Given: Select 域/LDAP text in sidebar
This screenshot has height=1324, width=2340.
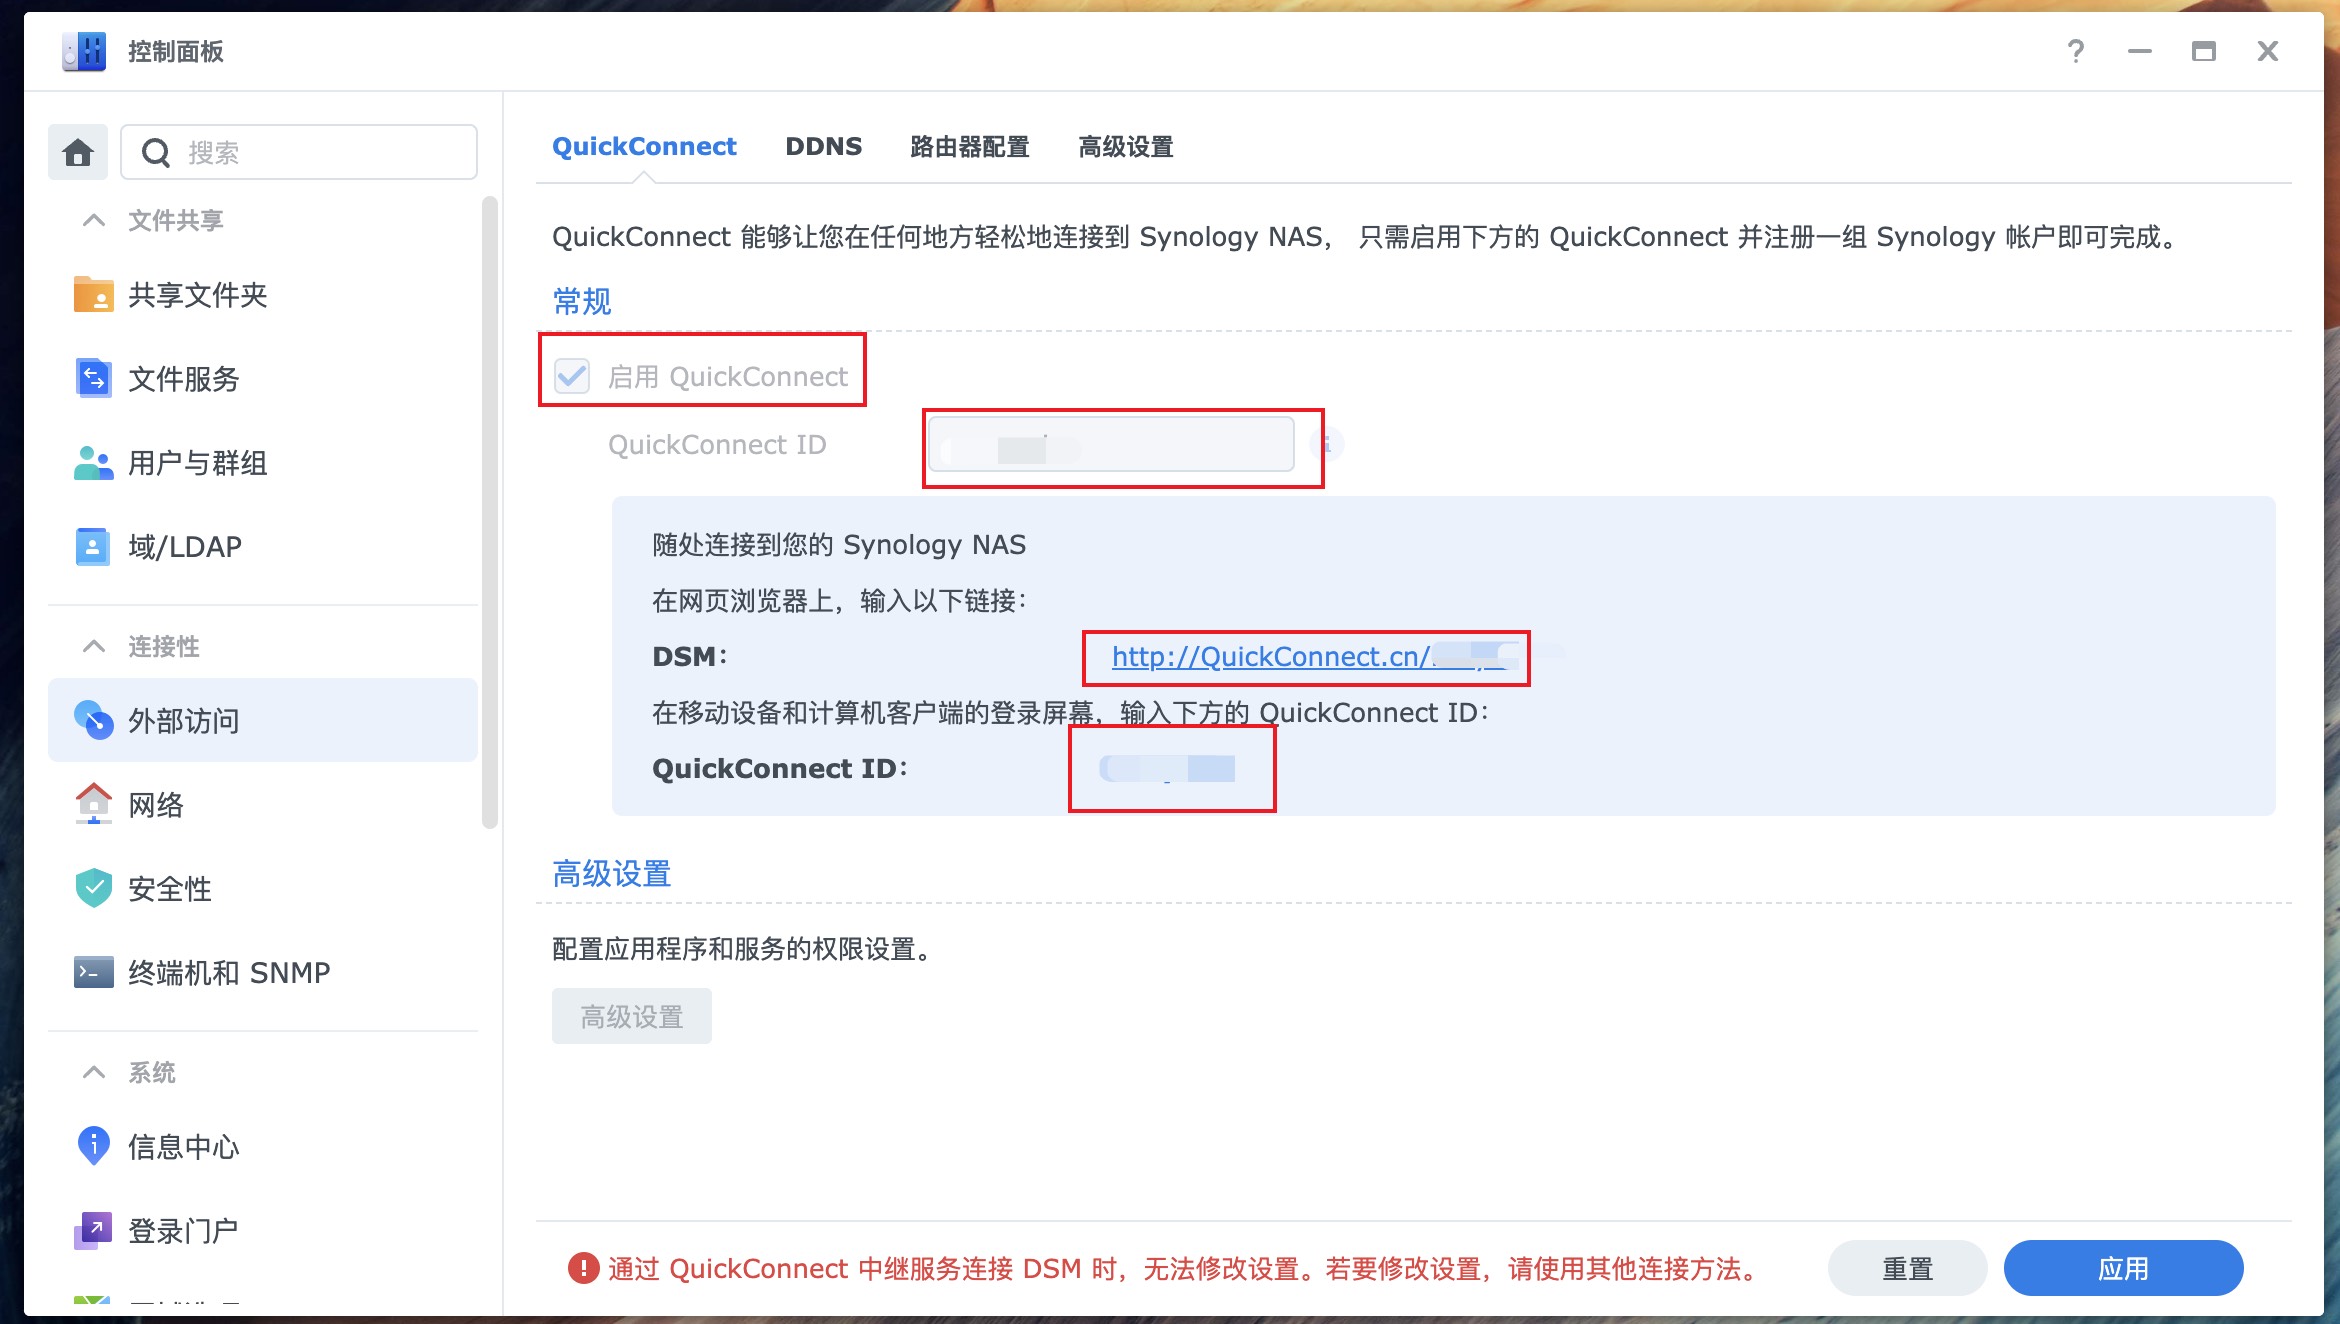Looking at the screenshot, I should pyautogui.click(x=185, y=547).
